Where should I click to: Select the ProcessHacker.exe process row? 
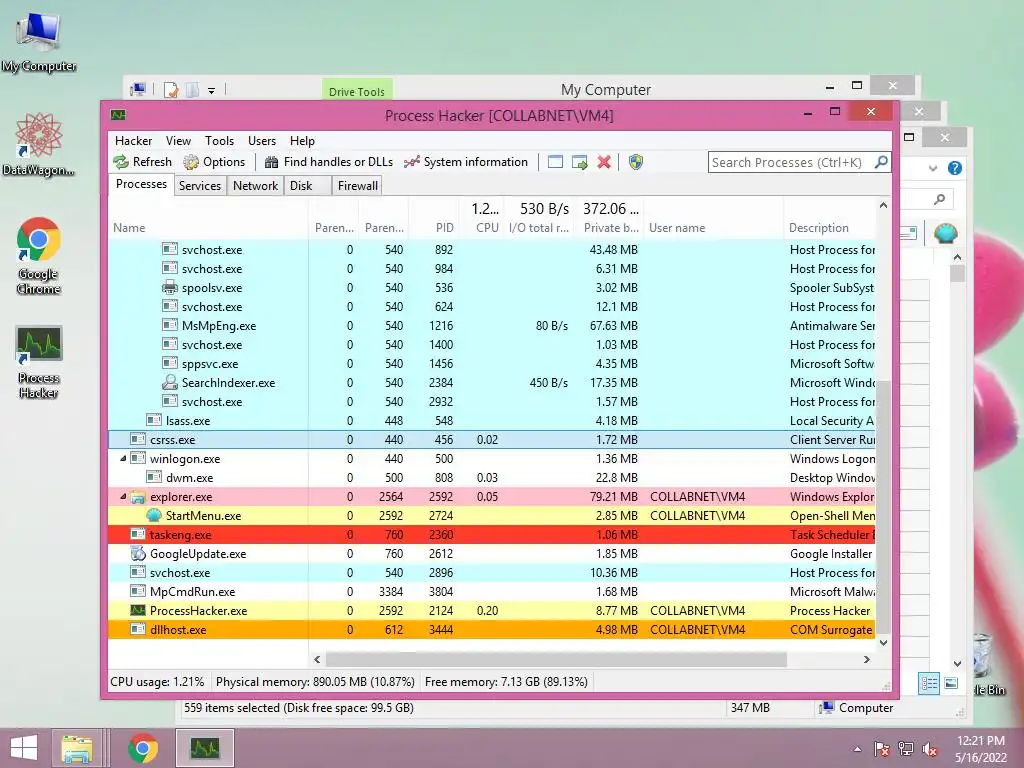click(492, 611)
